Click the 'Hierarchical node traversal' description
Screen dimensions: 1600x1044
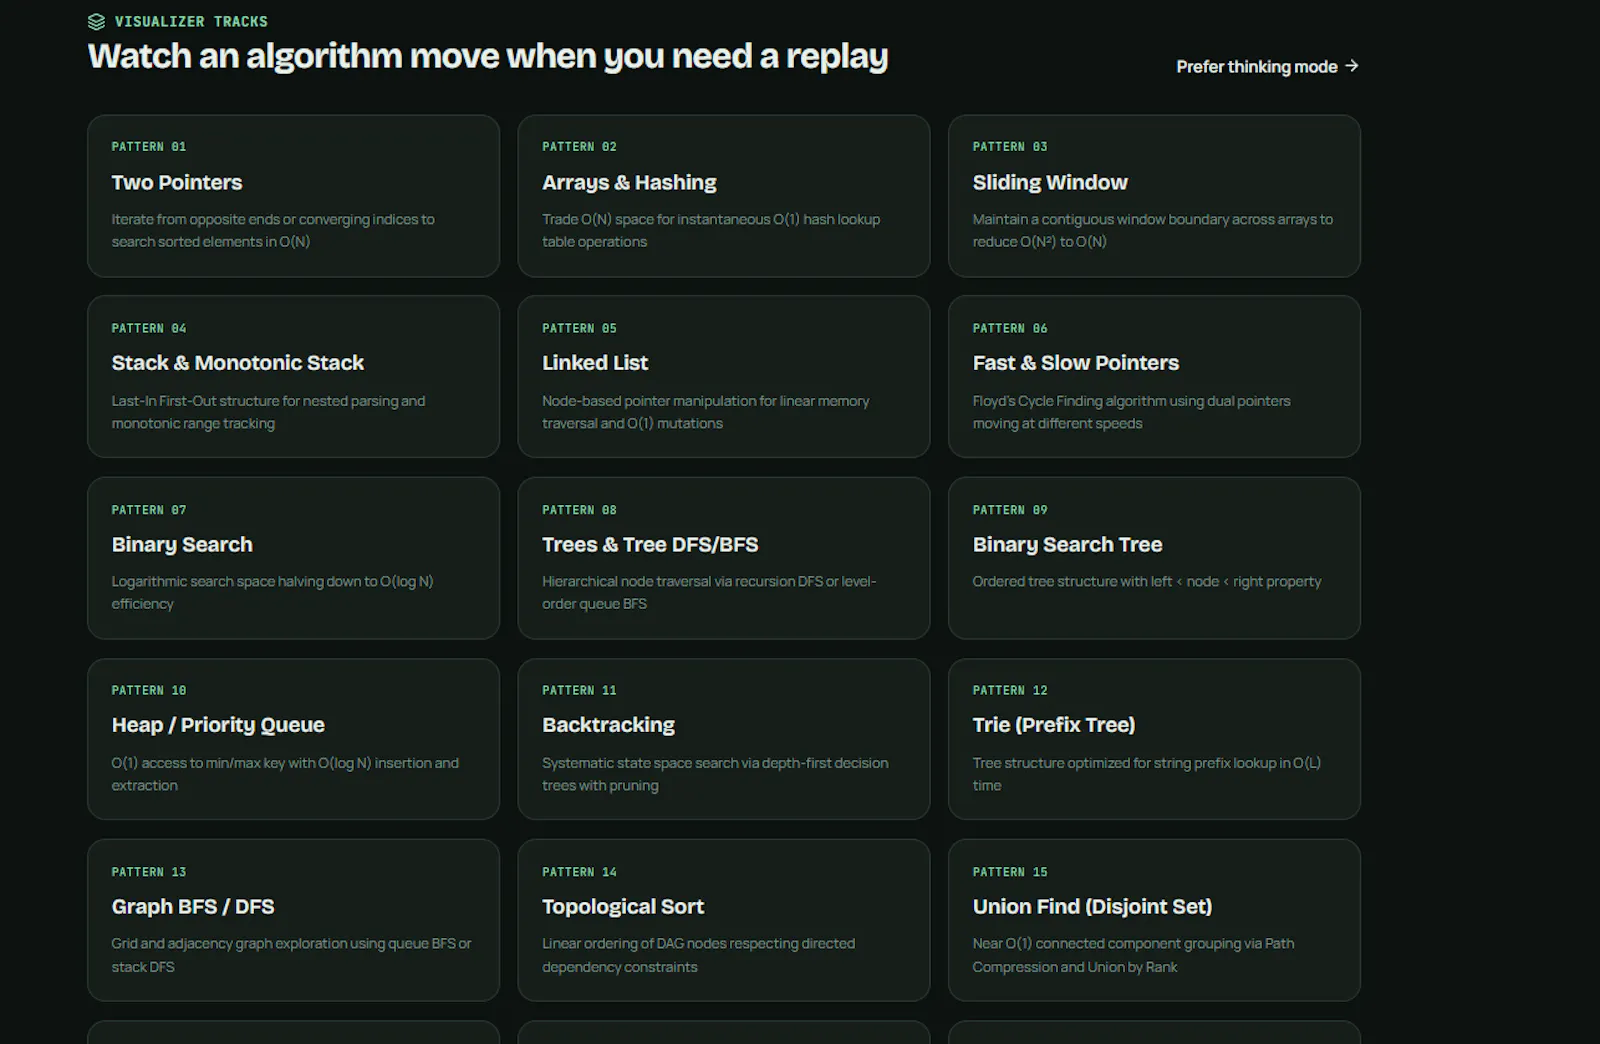[709, 593]
